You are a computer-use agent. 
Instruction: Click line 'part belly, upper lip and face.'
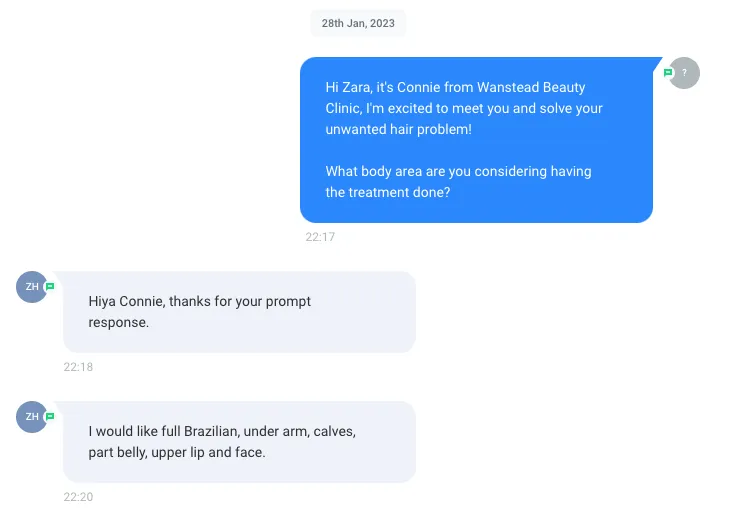[x=177, y=452]
